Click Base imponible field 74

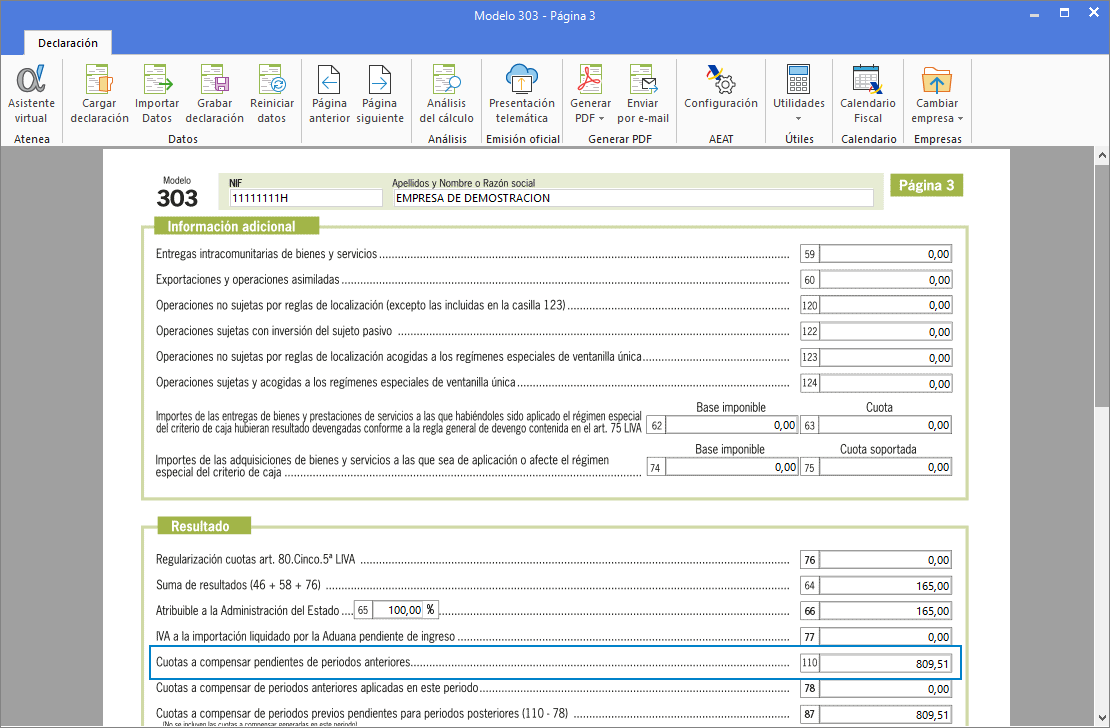pos(731,467)
